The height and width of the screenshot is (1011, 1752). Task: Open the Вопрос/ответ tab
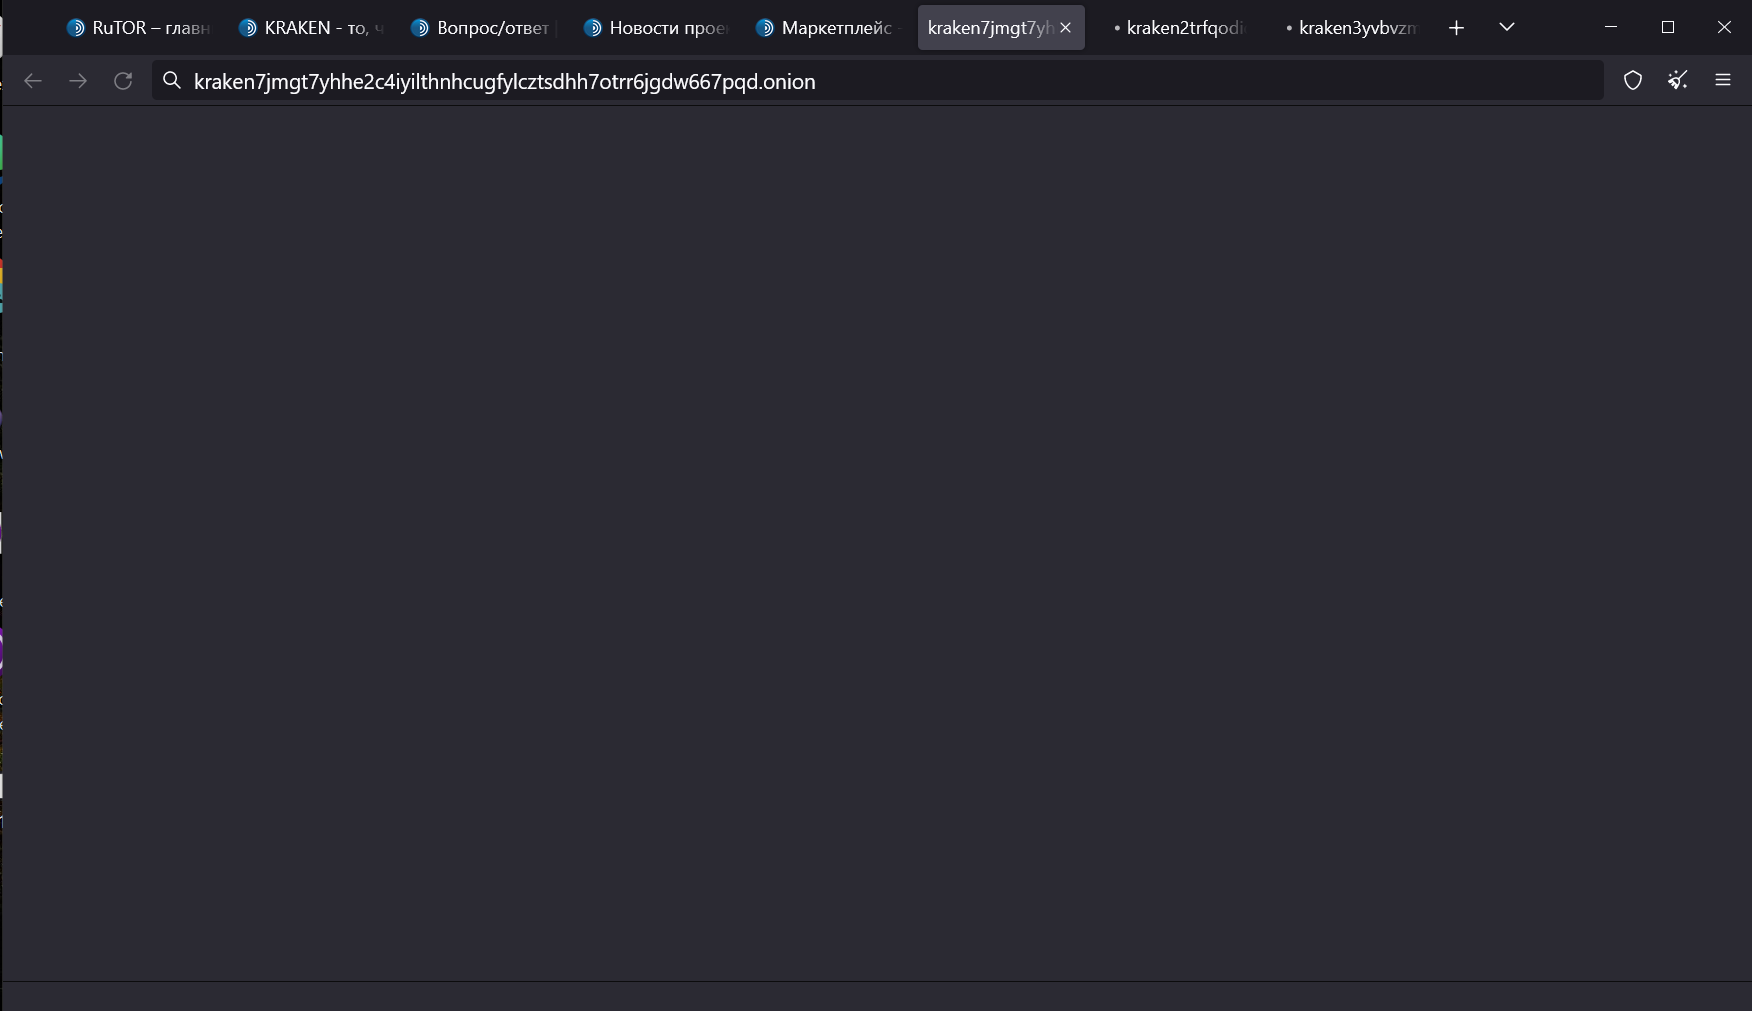485,28
